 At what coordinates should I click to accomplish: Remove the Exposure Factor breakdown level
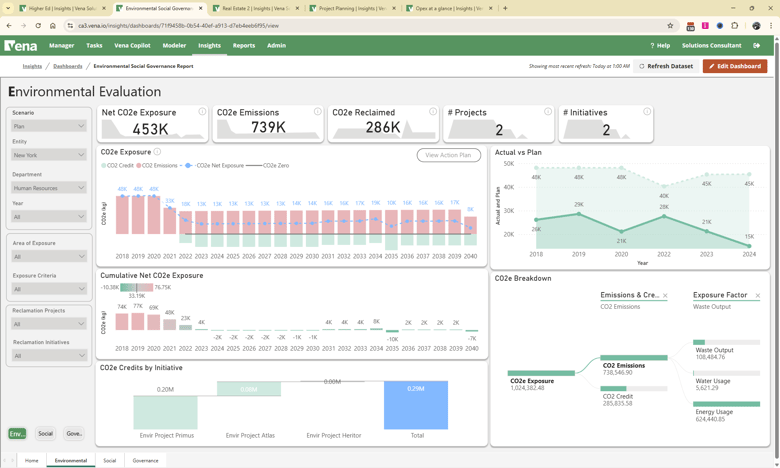757,296
